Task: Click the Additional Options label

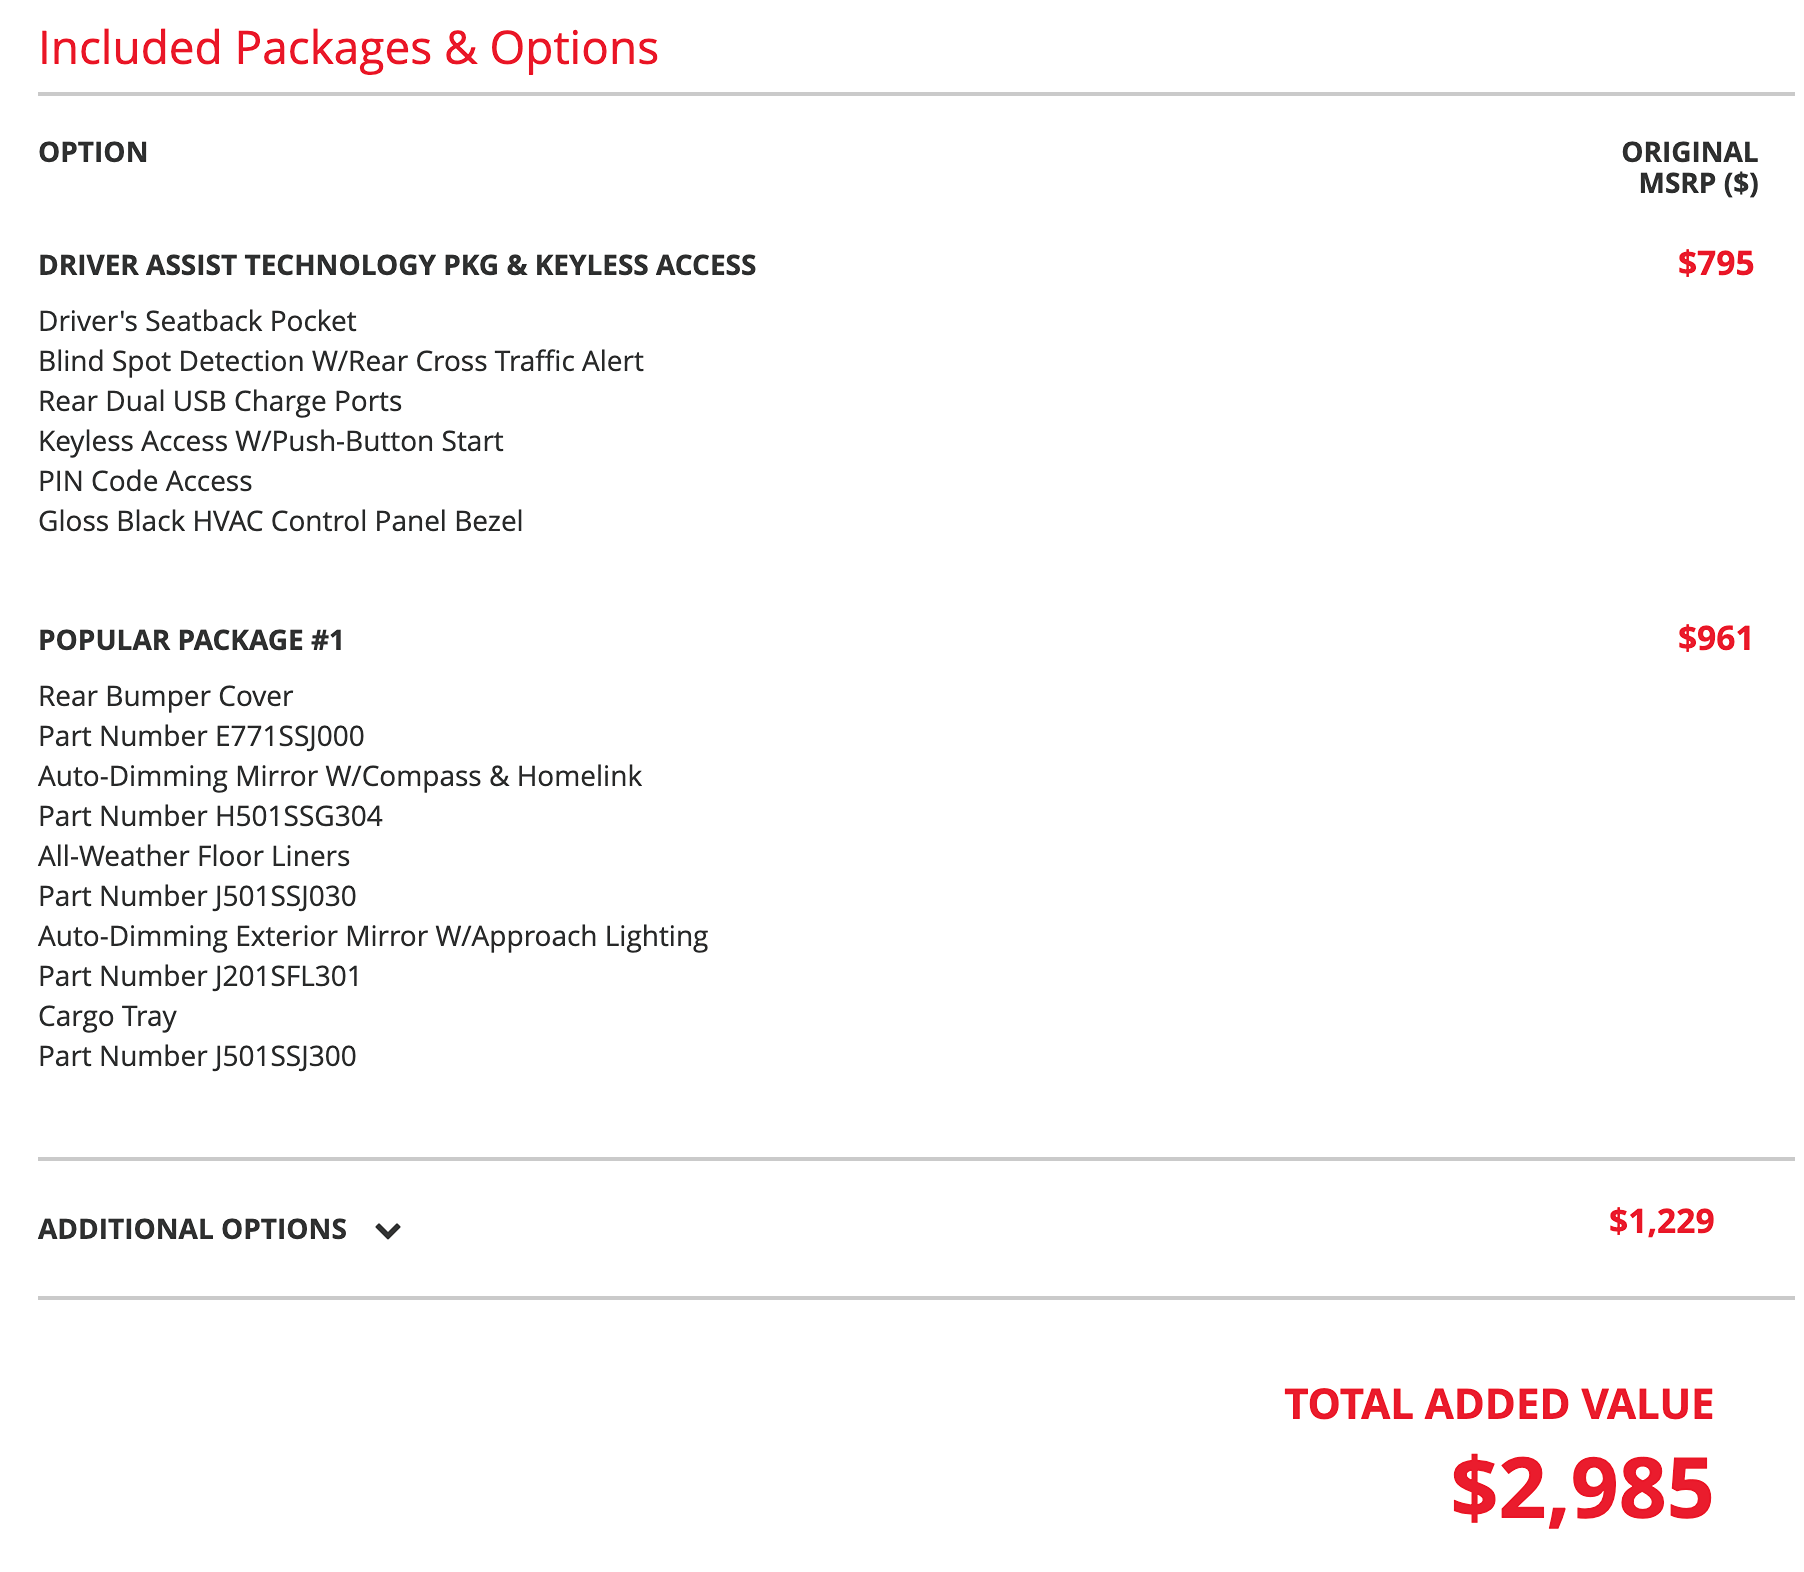Action: (x=193, y=1229)
